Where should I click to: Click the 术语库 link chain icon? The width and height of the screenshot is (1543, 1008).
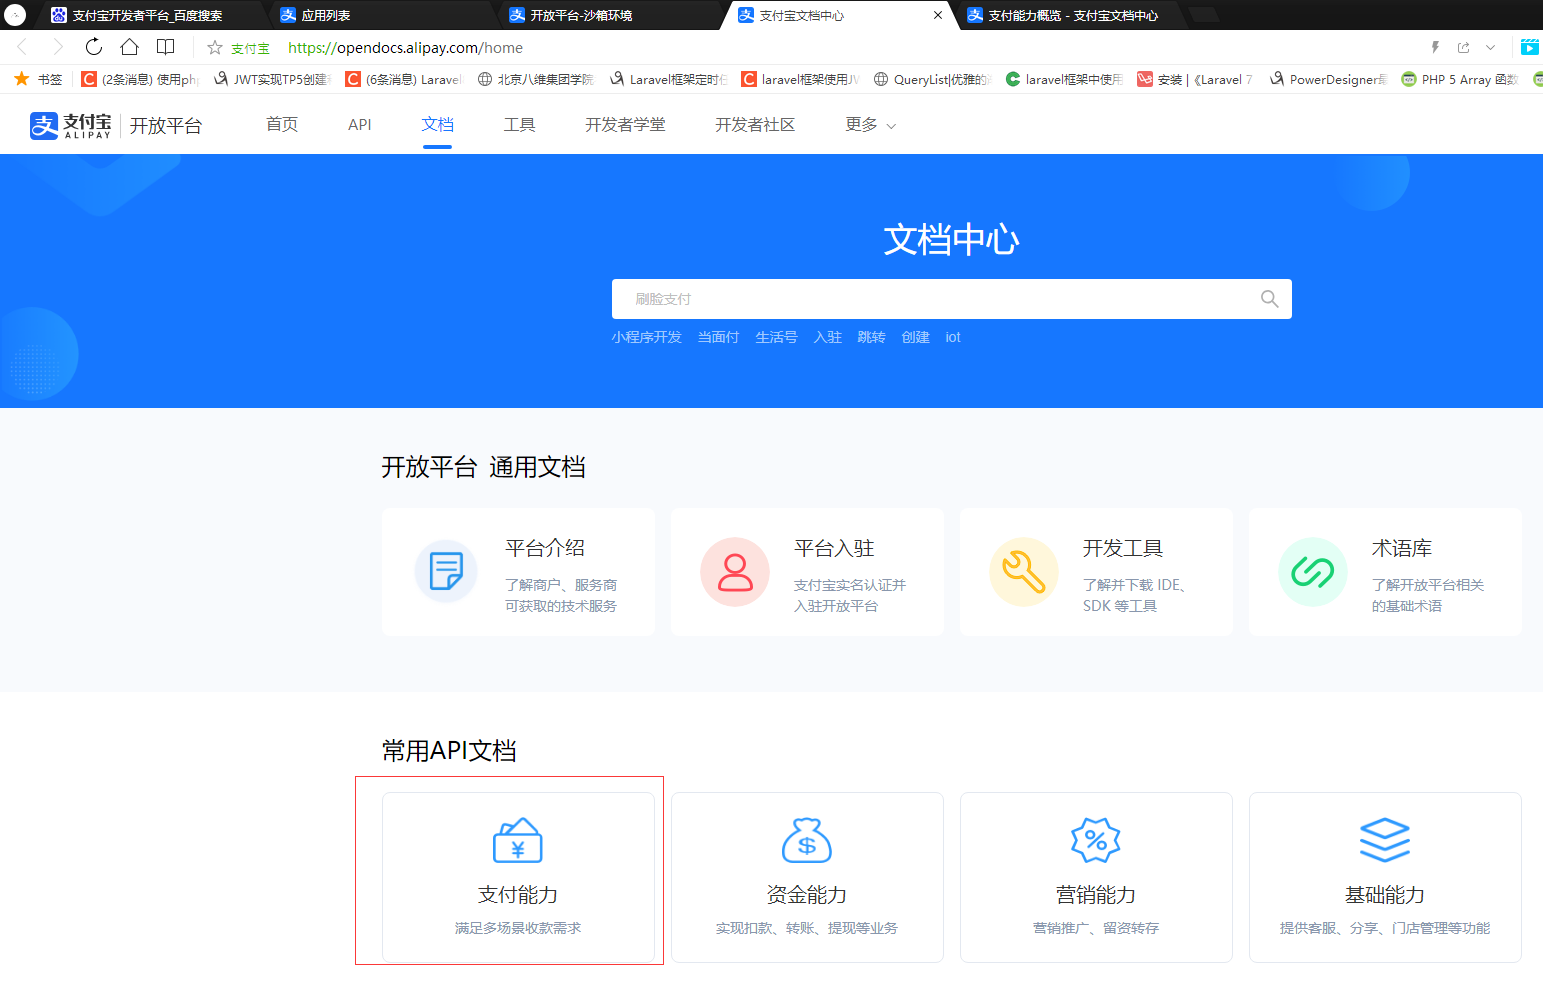click(x=1313, y=572)
